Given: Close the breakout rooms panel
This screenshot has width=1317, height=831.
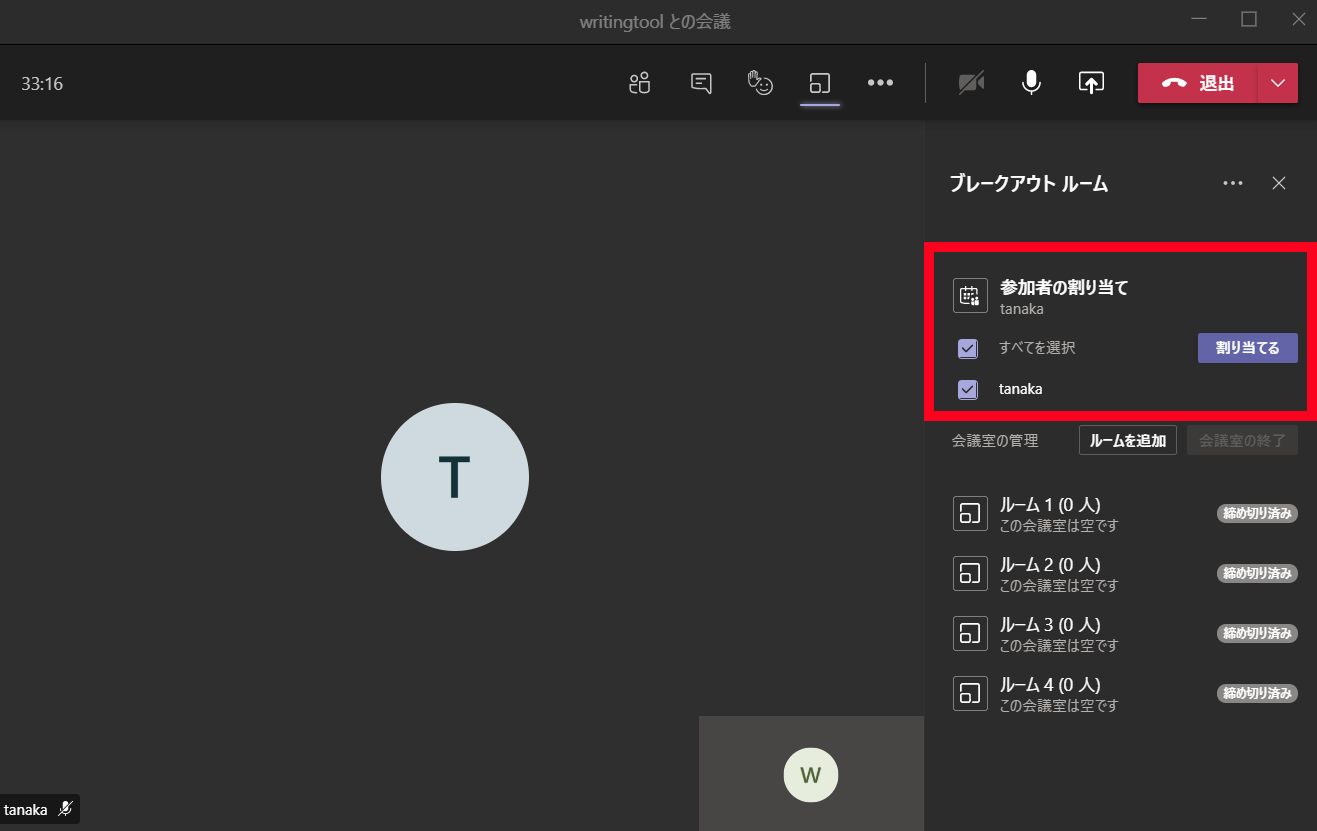Looking at the screenshot, I should (x=1278, y=183).
